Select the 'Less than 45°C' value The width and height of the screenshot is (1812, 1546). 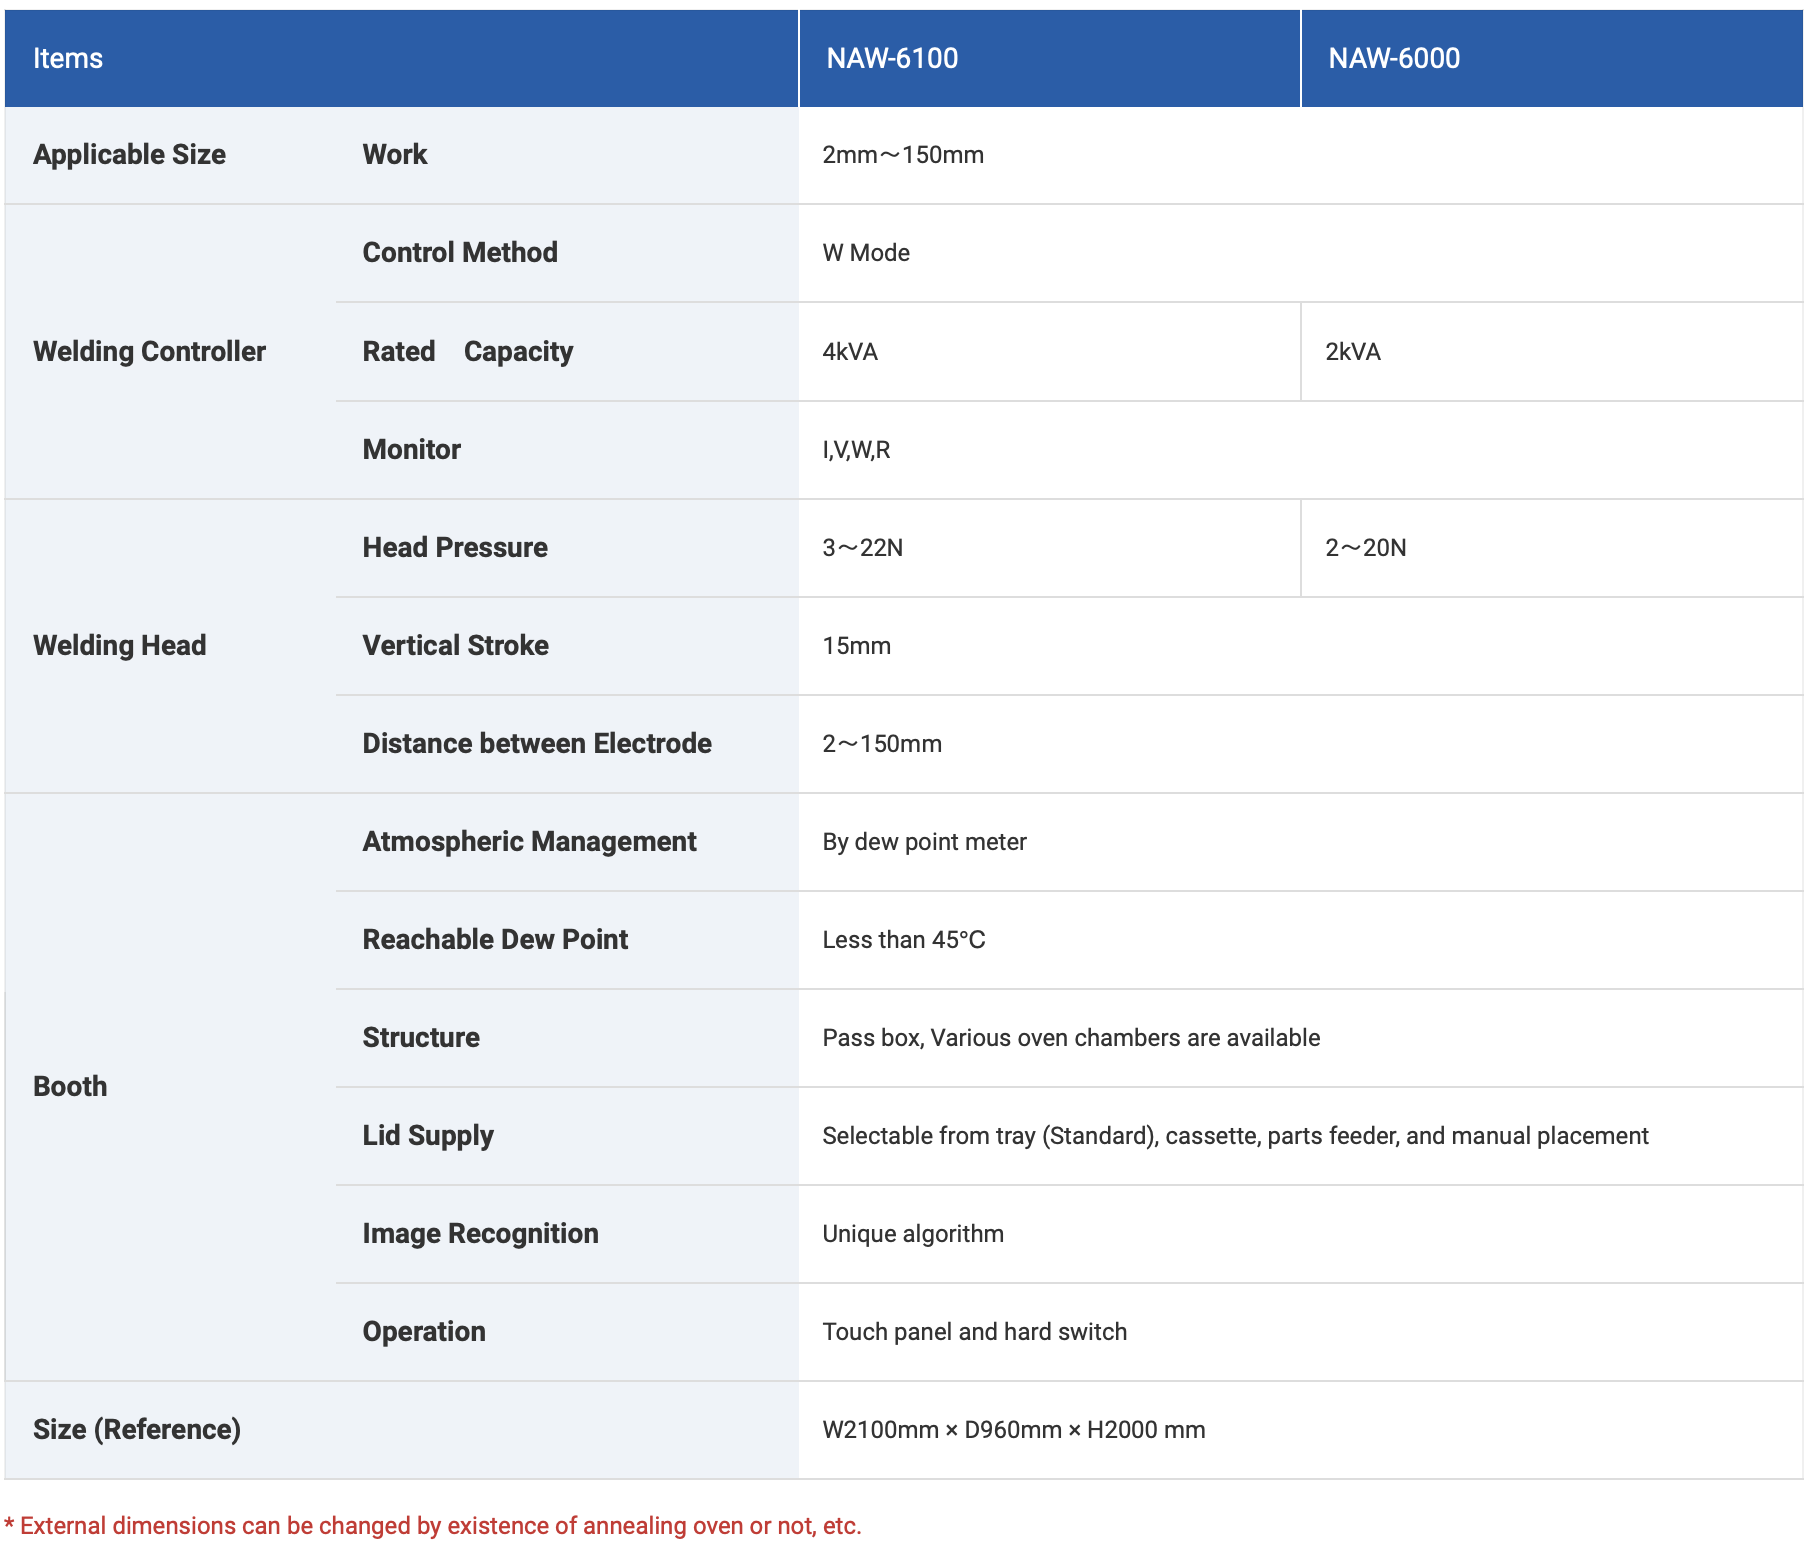(903, 940)
